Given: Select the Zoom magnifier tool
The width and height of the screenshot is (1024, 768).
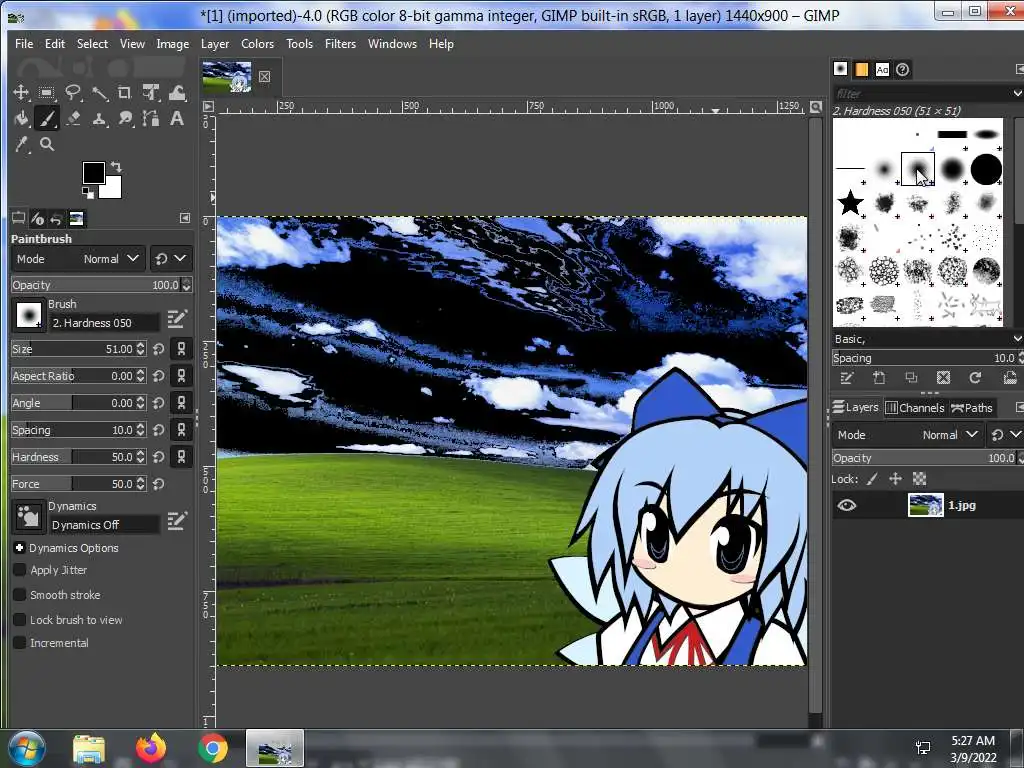Looking at the screenshot, I should coord(46,144).
